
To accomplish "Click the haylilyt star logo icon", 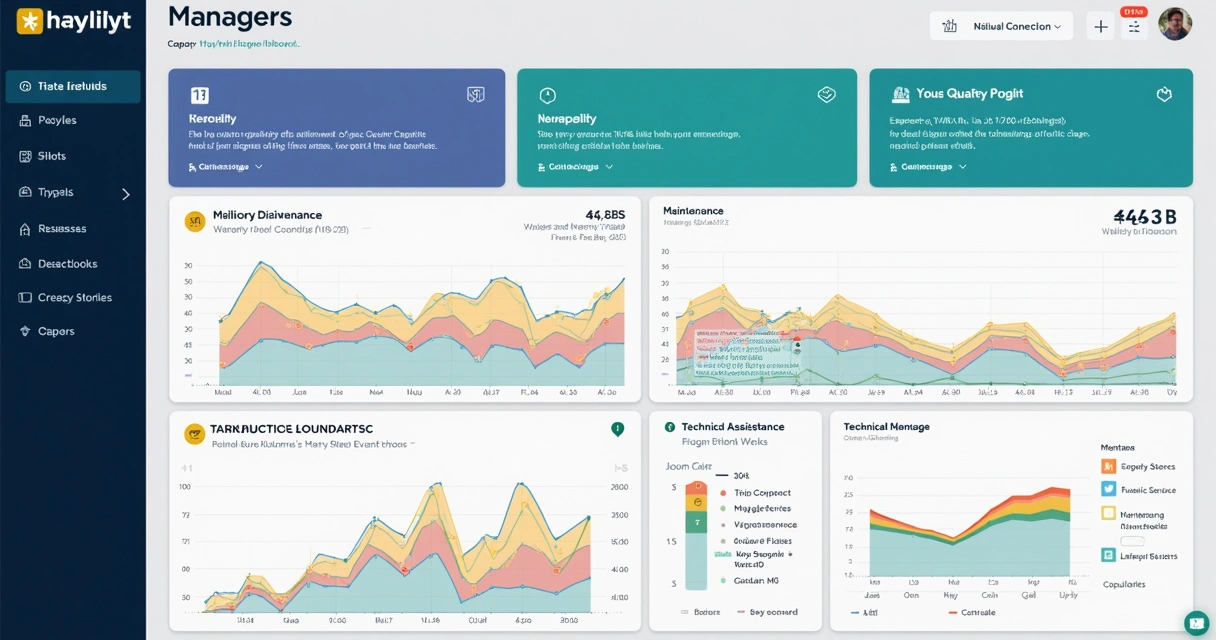I will (x=29, y=21).
